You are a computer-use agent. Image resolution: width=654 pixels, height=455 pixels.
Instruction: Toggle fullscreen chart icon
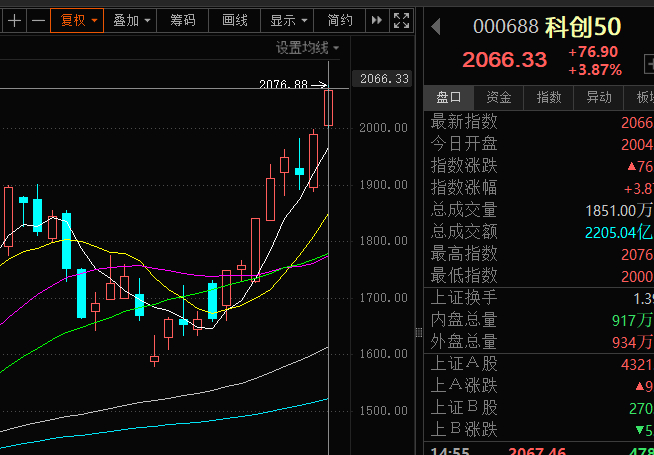click(x=401, y=20)
